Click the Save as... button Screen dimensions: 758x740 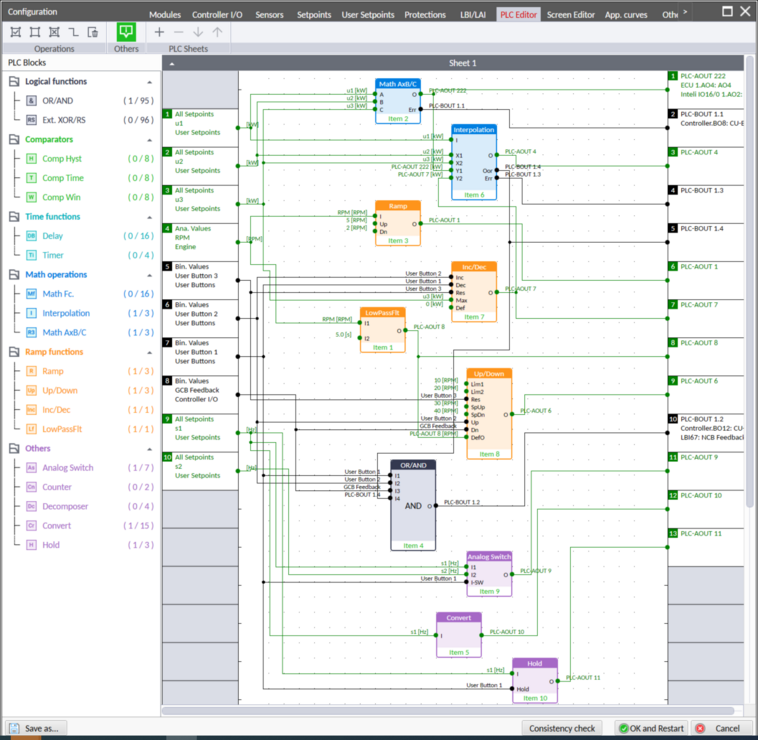(35, 728)
